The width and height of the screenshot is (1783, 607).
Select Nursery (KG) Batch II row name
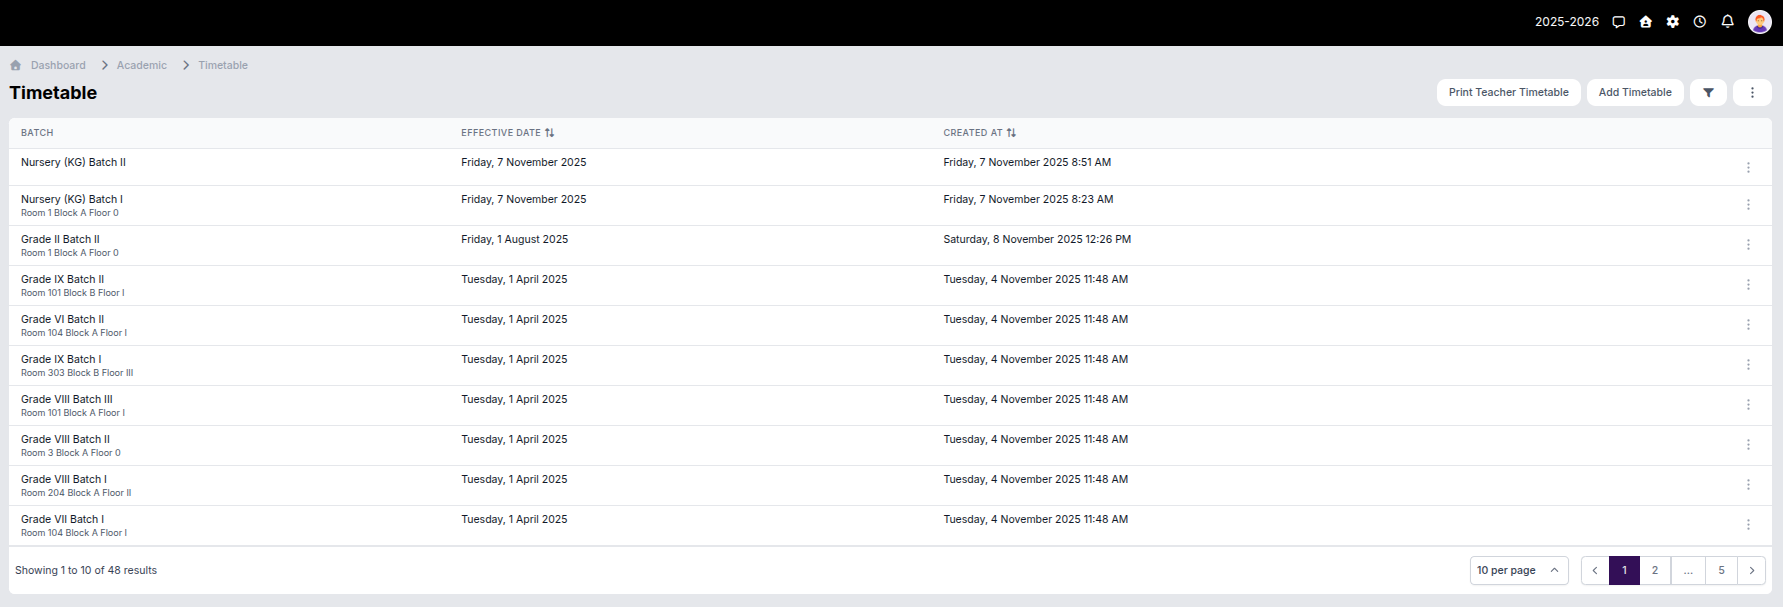[x=73, y=162]
